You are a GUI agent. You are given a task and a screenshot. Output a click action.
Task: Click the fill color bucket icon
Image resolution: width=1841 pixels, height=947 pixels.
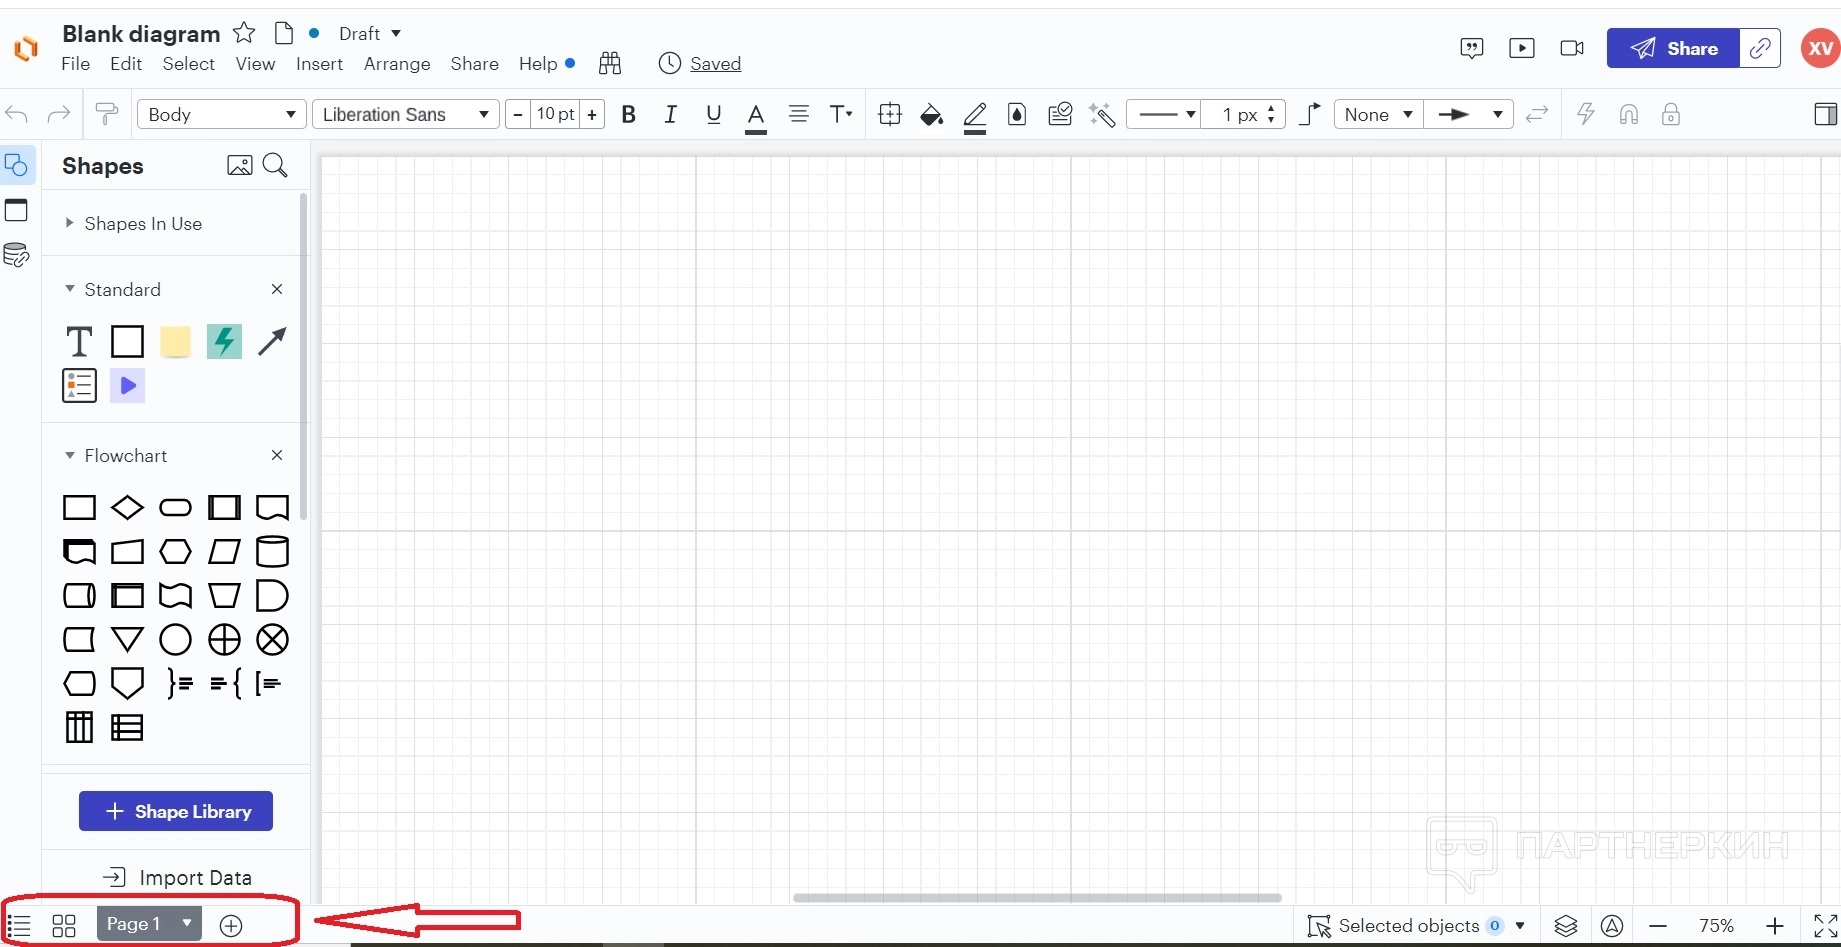pos(931,115)
